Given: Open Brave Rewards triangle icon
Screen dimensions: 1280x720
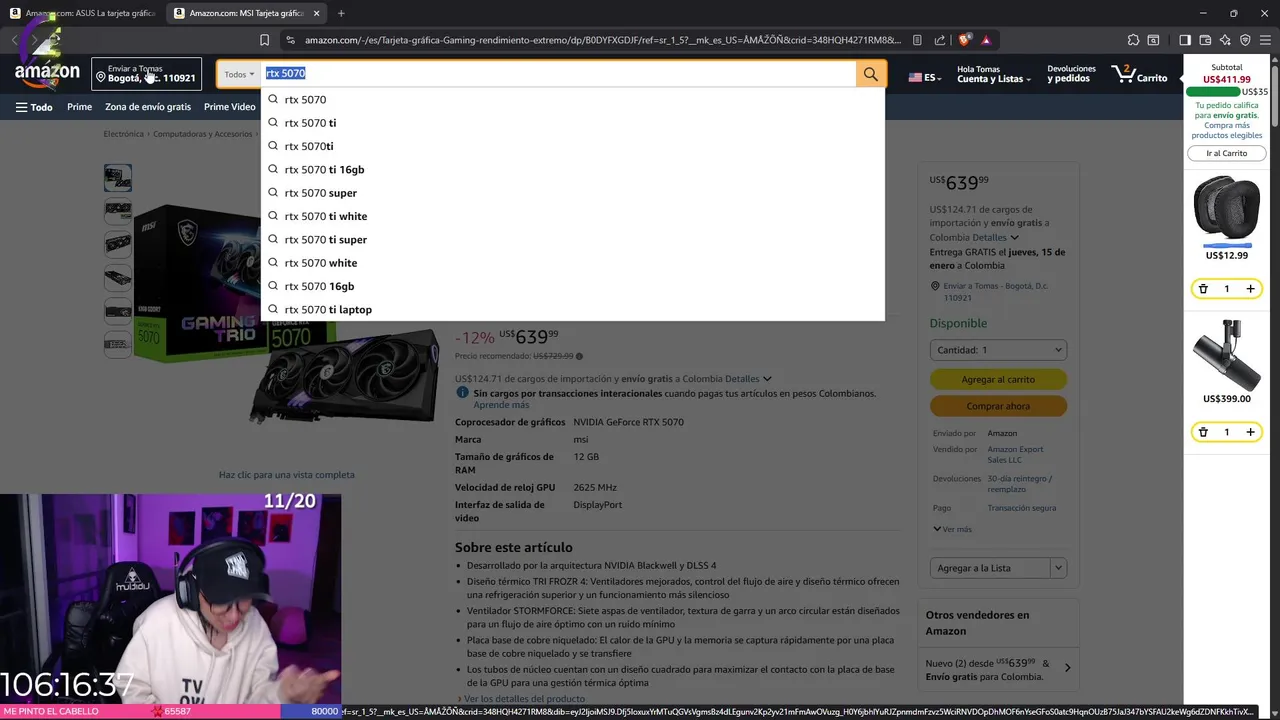Looking at the screenshot, I should pyautogui.click(x=986, y=40).
